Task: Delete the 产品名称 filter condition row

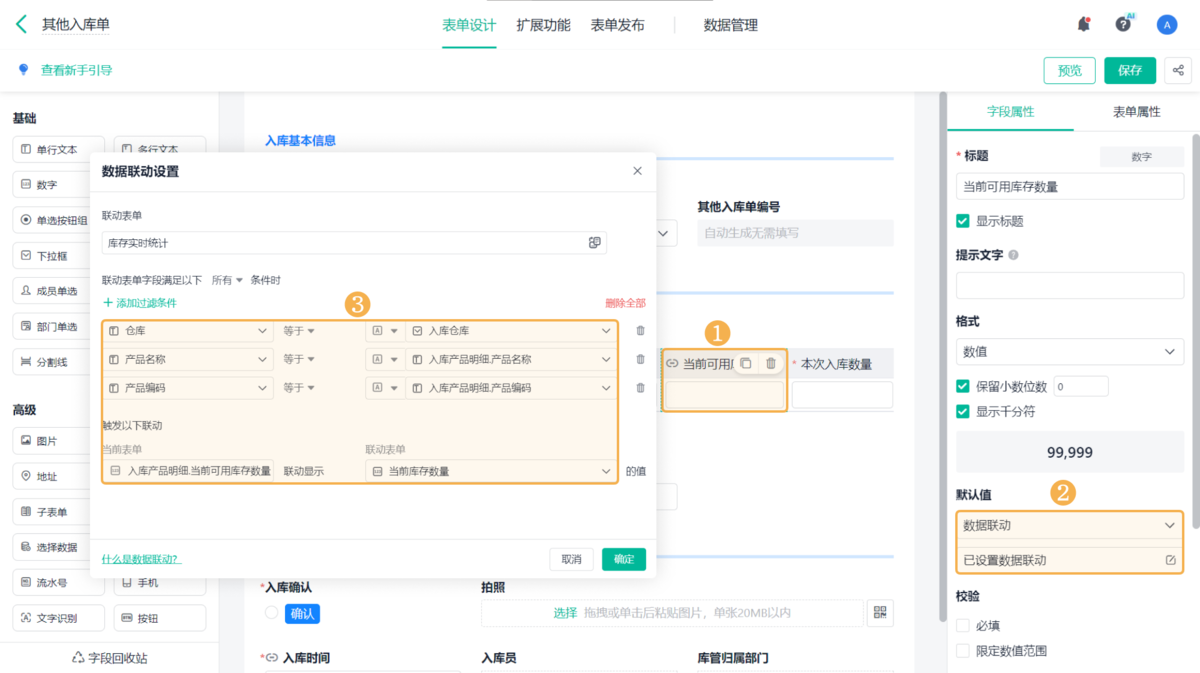Action: click(640, 360)
